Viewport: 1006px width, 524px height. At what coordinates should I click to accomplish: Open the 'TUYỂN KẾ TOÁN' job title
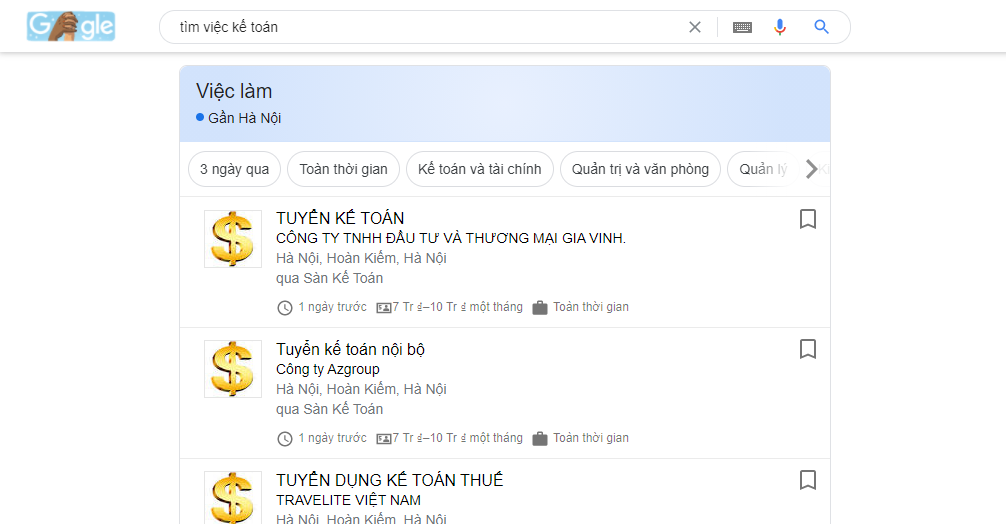(340, 218)
